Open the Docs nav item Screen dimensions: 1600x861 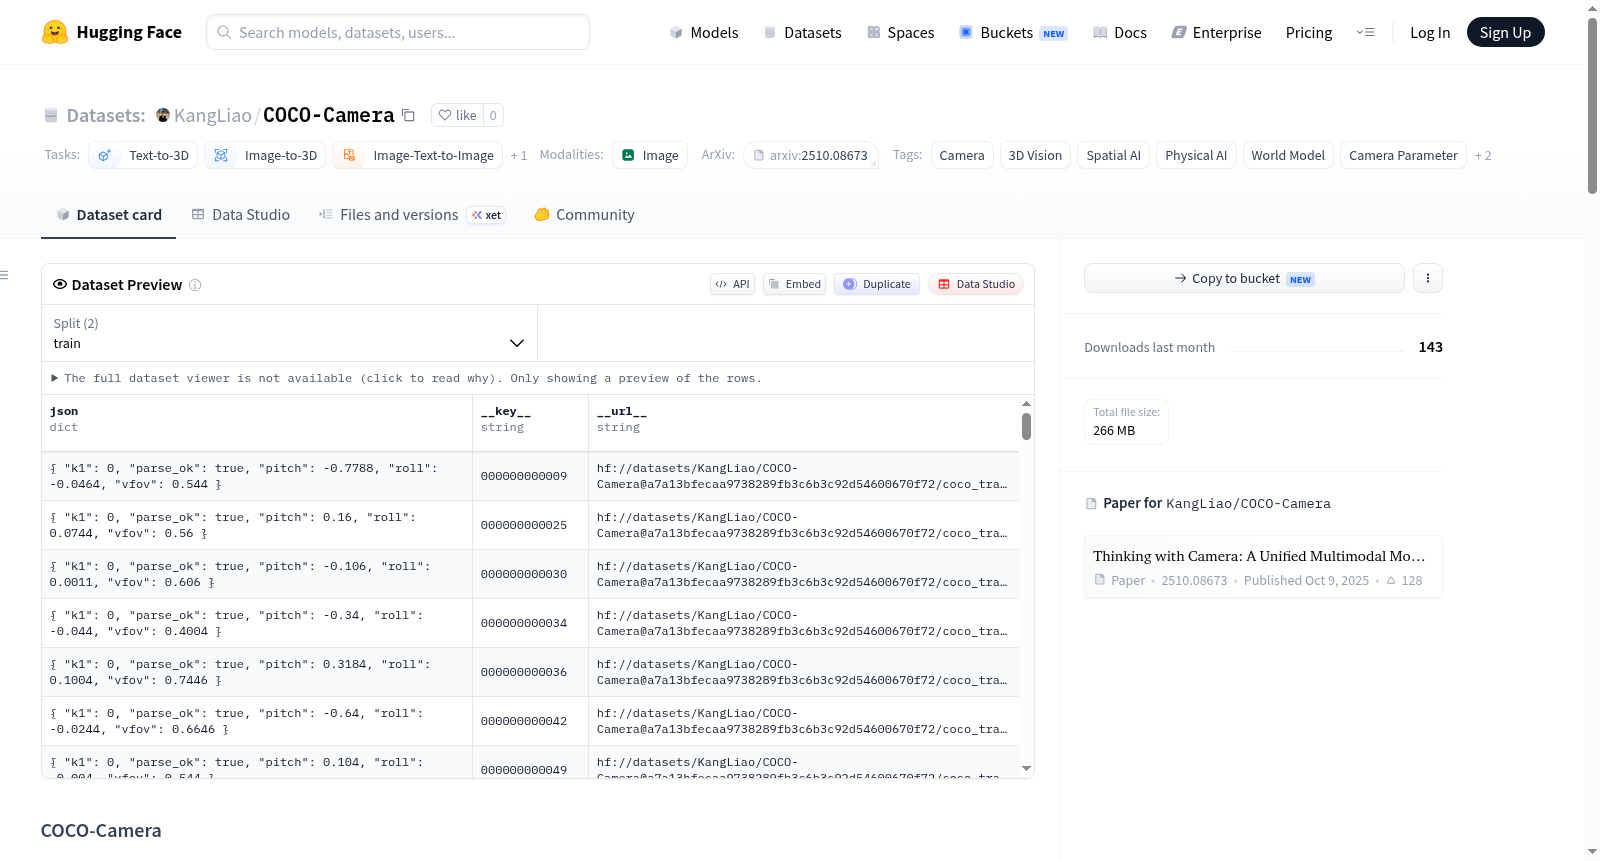click(x=1120, y=32)
